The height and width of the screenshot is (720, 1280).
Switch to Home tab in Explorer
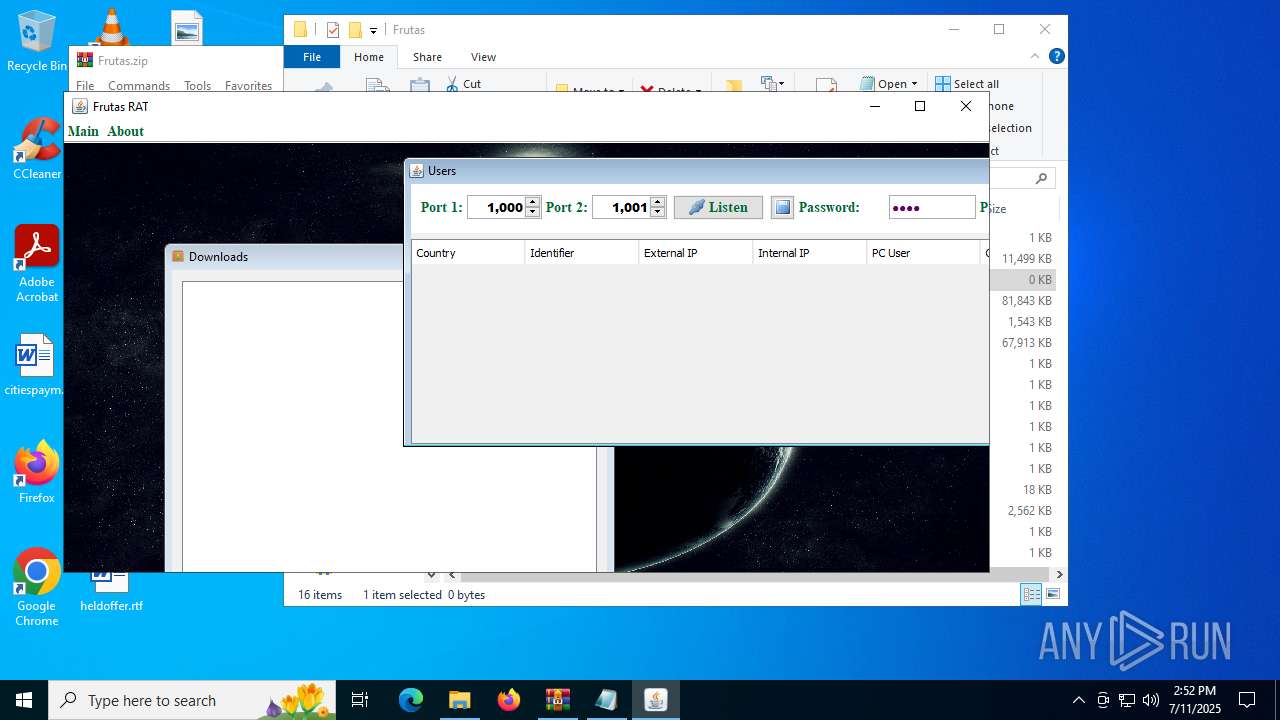tap(369, 57)
